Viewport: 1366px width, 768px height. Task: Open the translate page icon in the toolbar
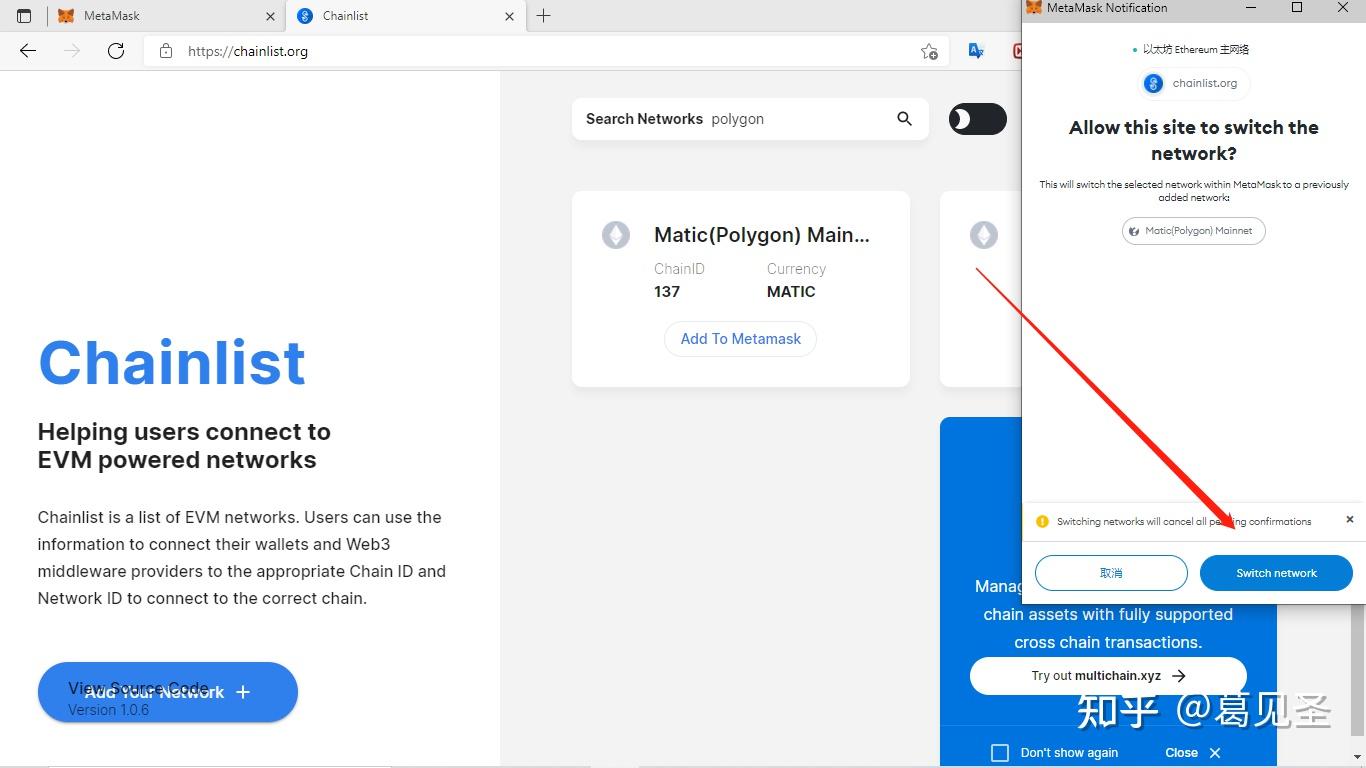coord(975,51)
